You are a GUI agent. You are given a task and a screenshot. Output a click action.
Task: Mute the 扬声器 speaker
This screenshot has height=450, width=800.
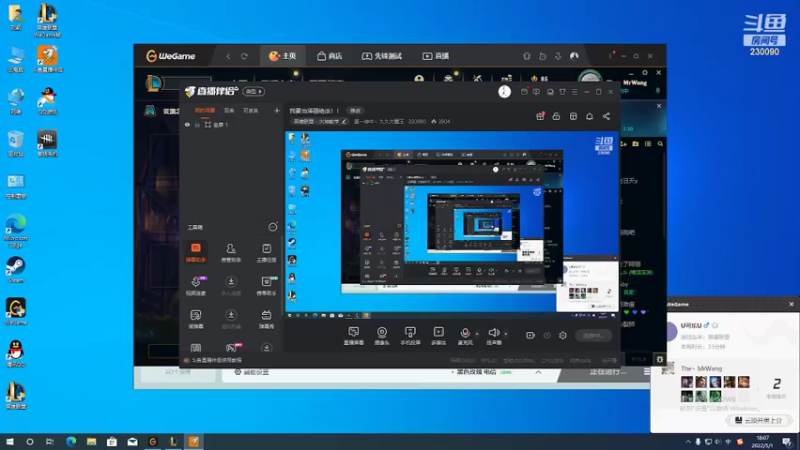tap(493, 336)
